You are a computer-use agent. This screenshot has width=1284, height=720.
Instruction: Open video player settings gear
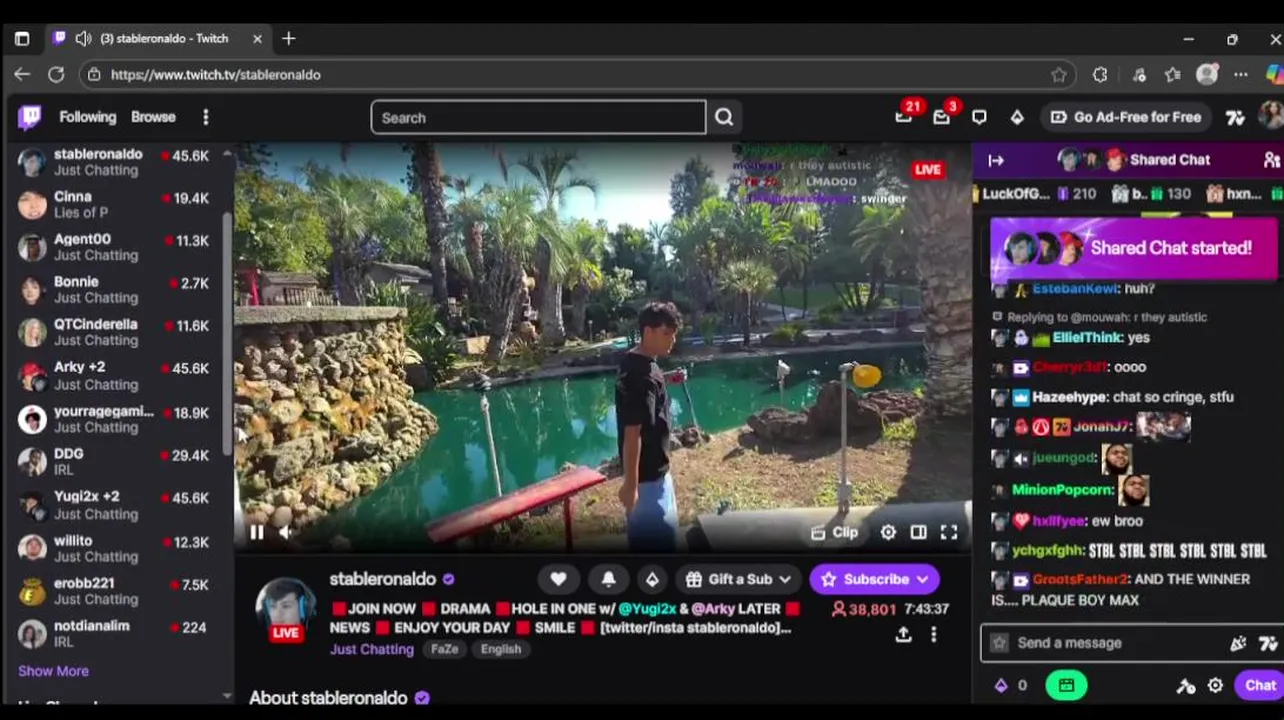(888, 532)
